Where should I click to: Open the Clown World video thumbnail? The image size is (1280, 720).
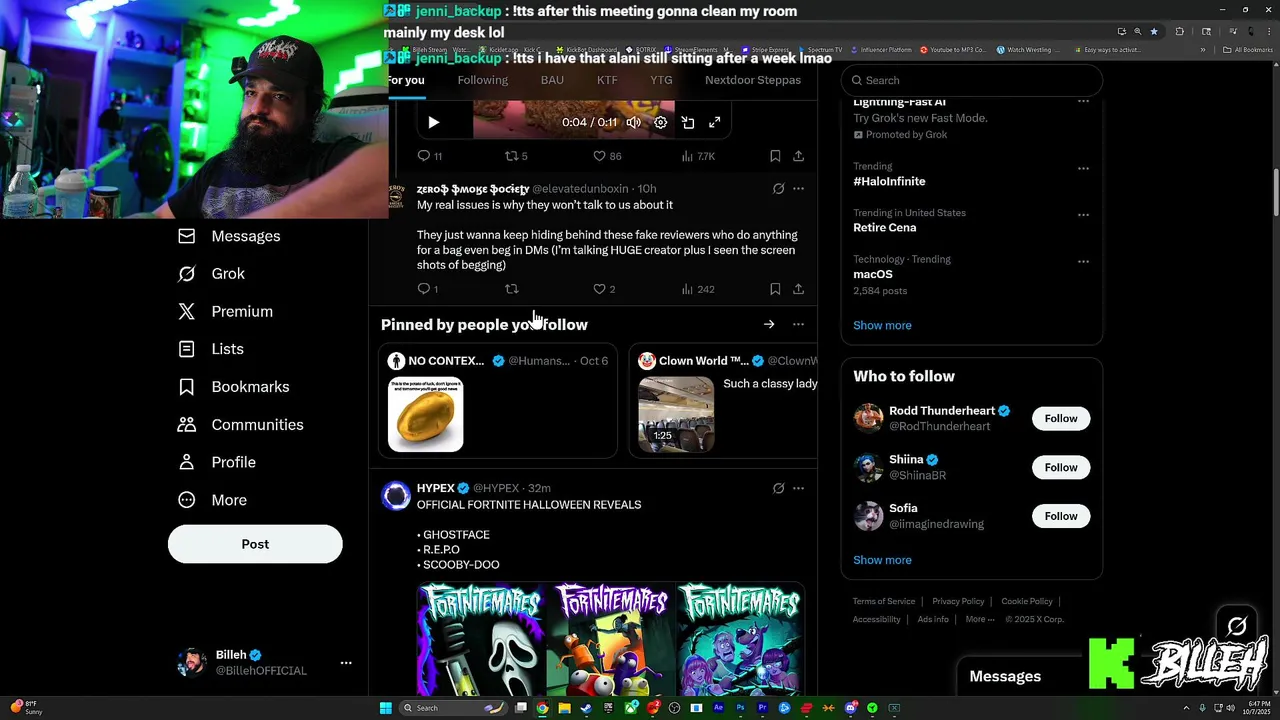[676, 414]
